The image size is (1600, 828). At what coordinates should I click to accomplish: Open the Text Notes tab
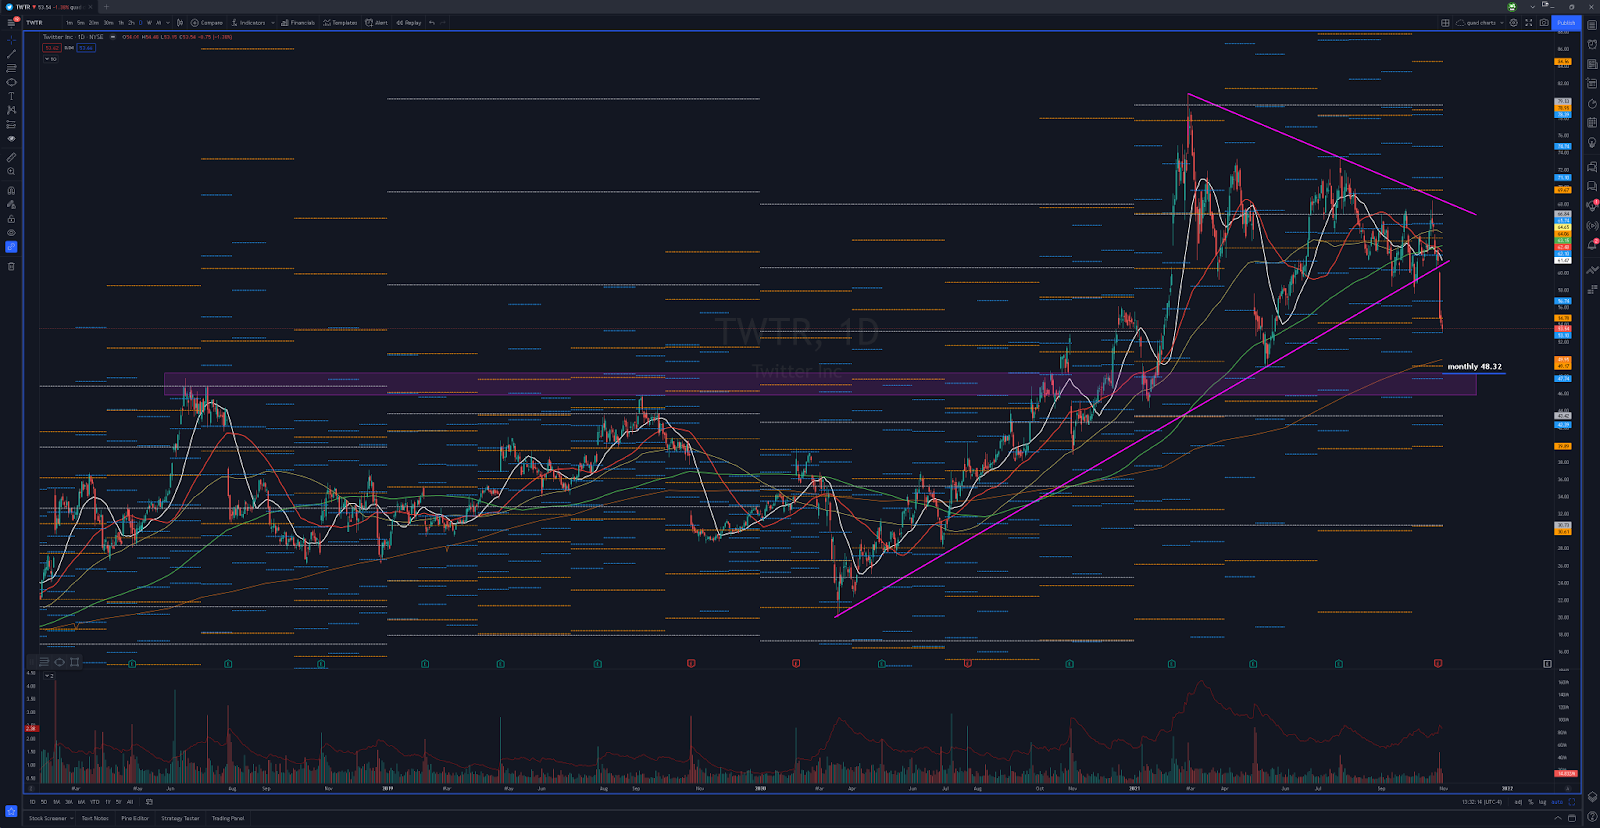95,818
